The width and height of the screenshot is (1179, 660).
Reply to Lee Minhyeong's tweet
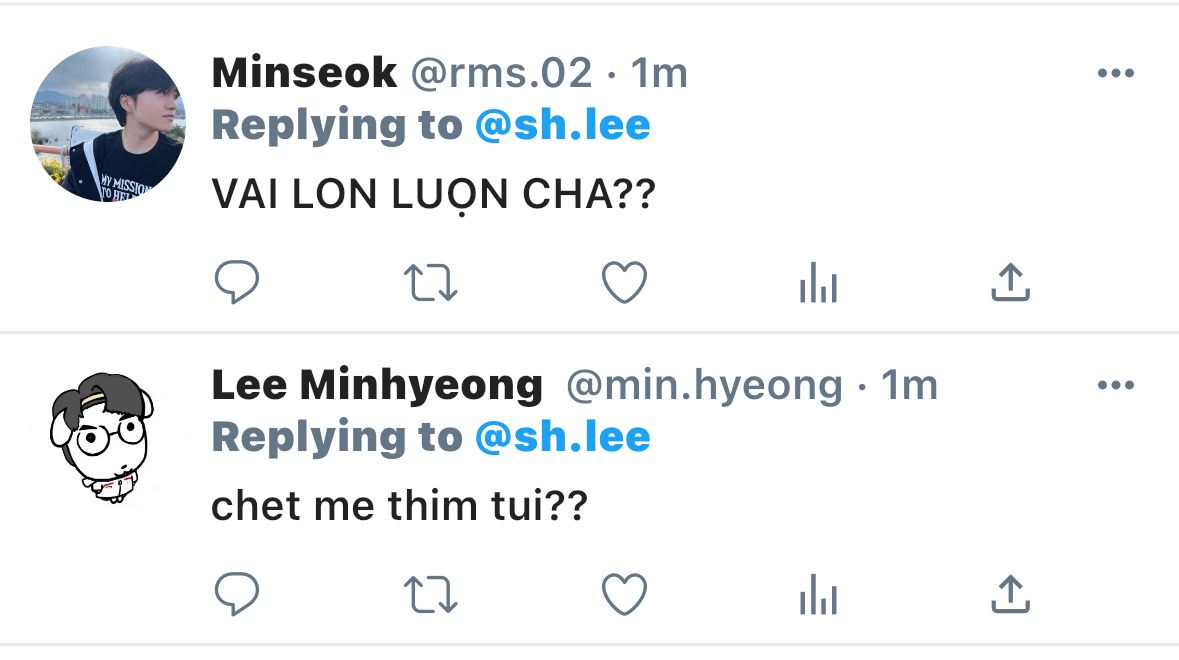click(237, 594)
